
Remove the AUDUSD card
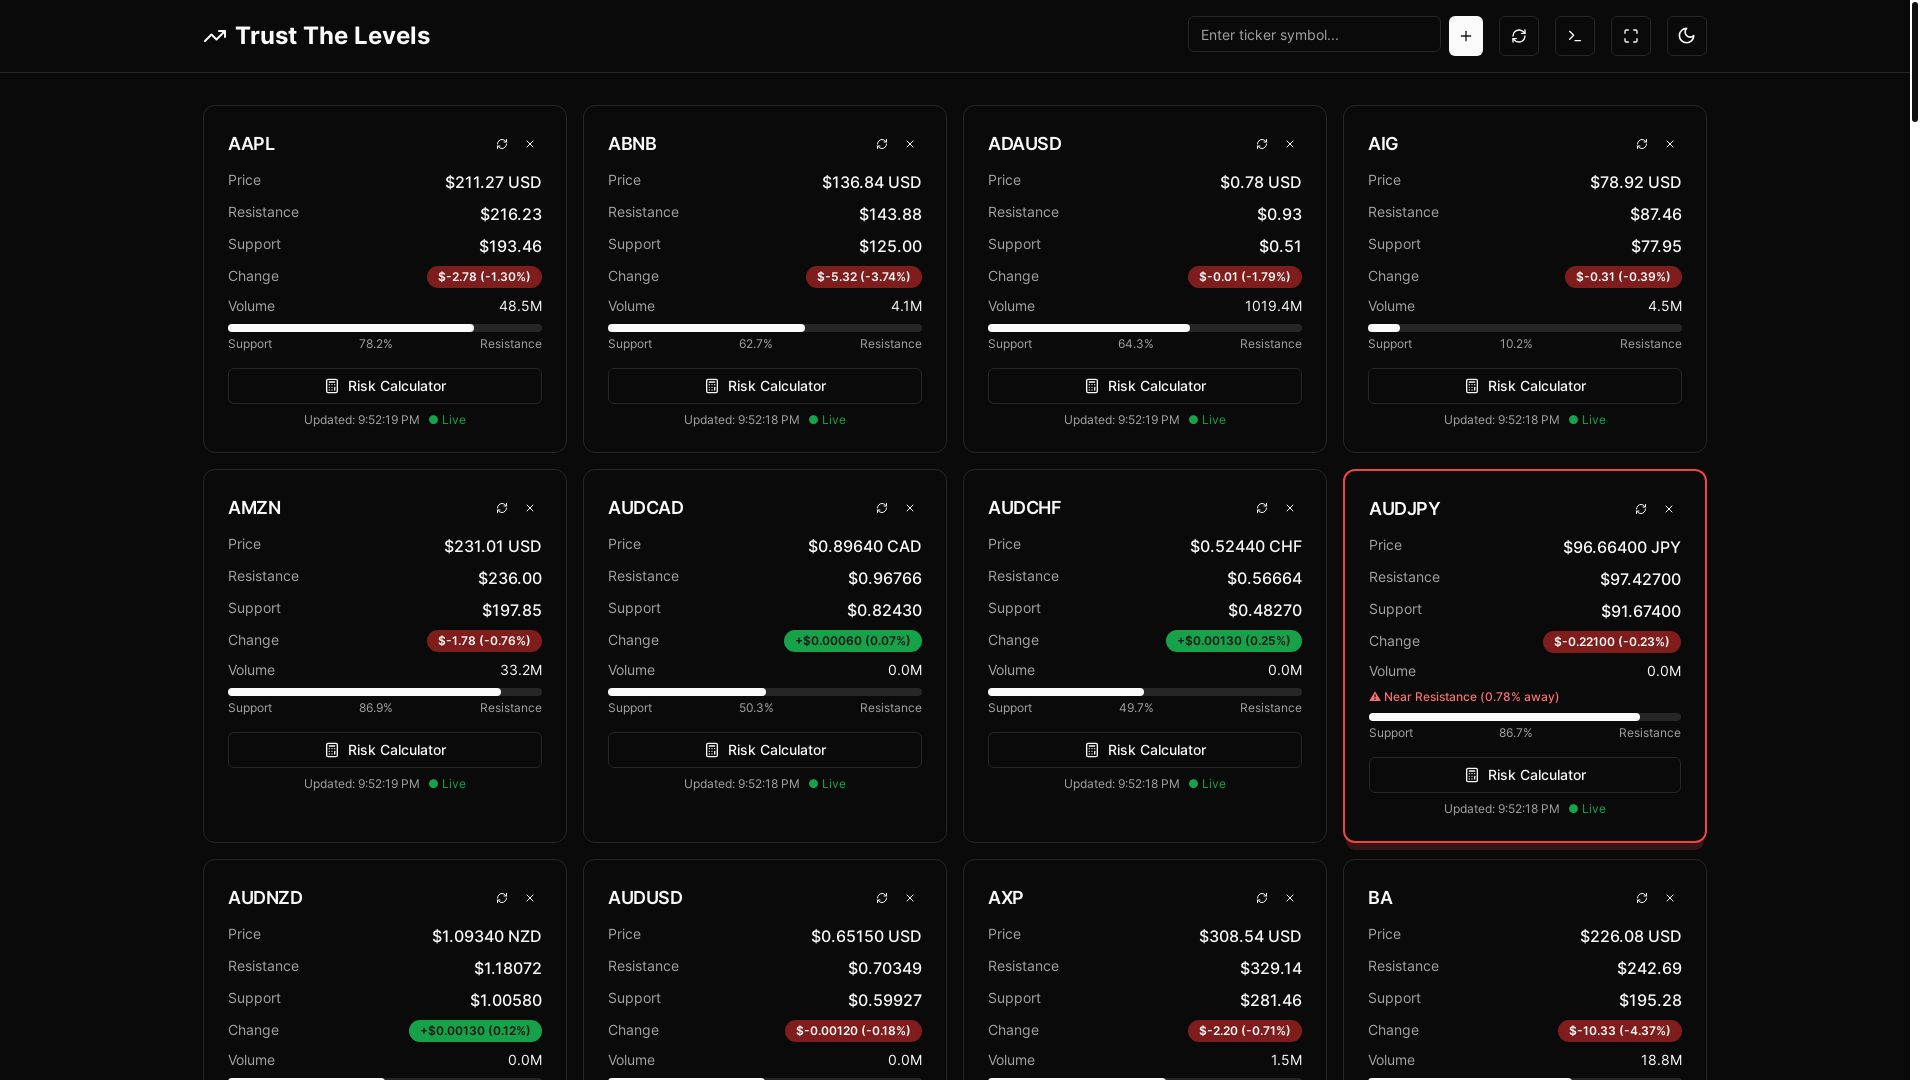coord(910,898)
